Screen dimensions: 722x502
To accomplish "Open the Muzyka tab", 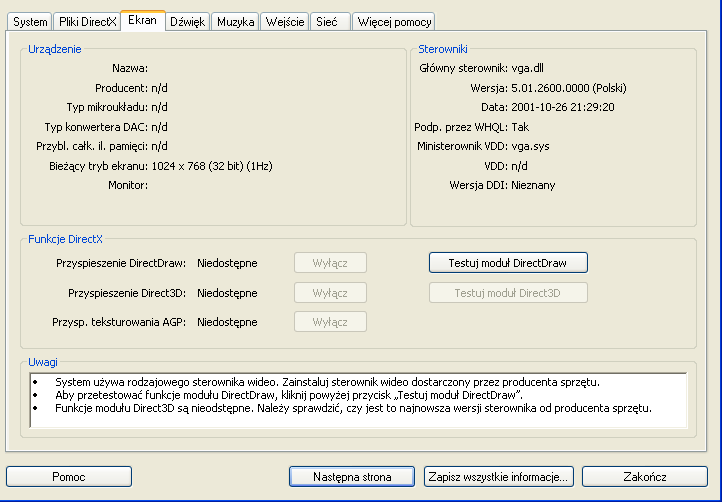I will (x=235, y=22).
